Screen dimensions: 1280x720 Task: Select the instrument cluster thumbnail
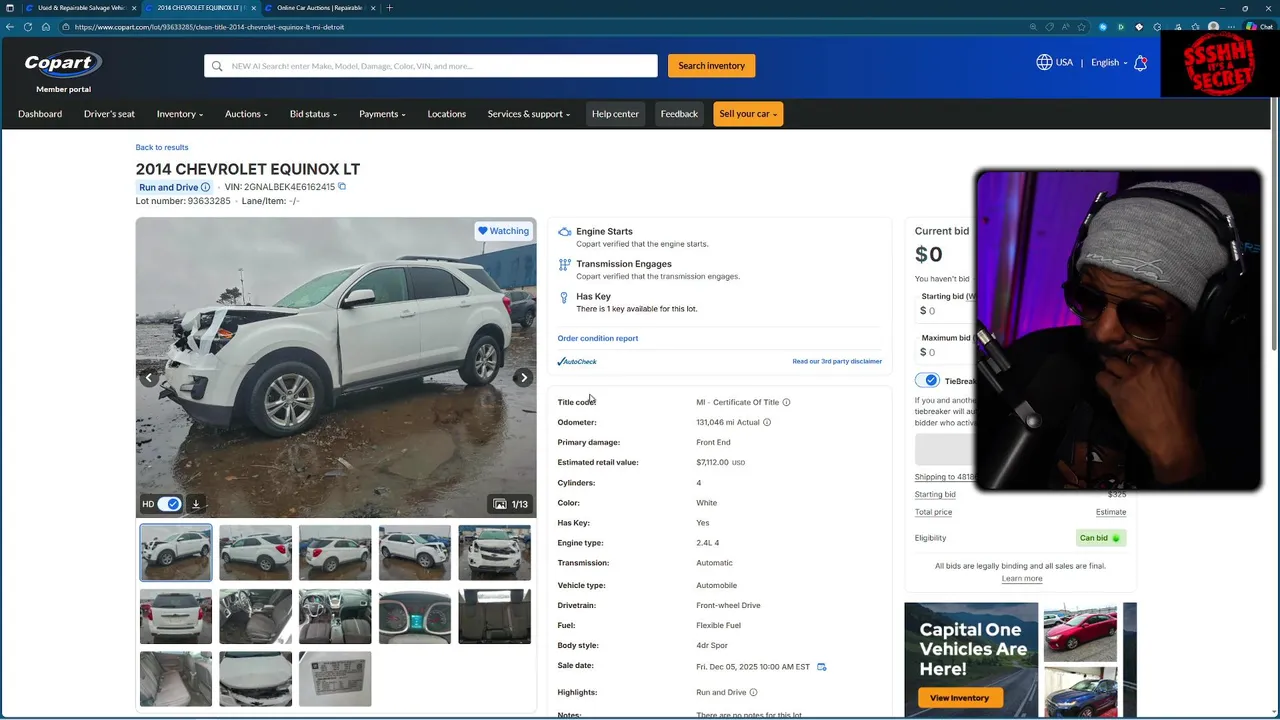415,616
